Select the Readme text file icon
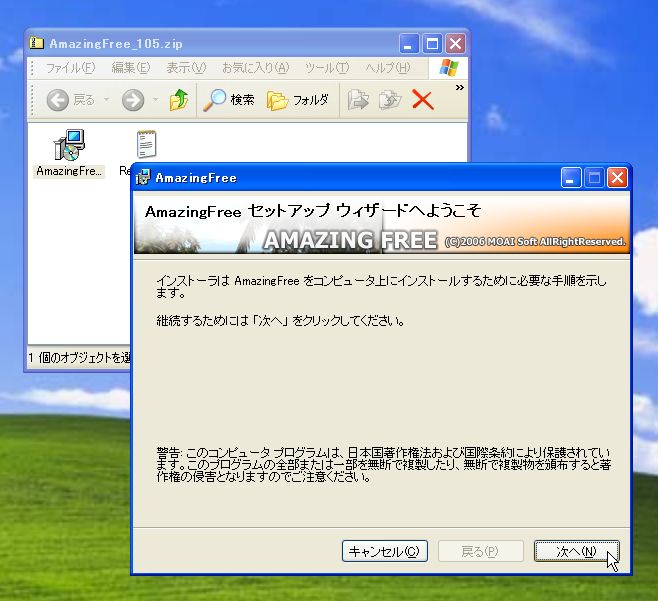The width and height of the screenshot is (658, 601). pos(146,144)
